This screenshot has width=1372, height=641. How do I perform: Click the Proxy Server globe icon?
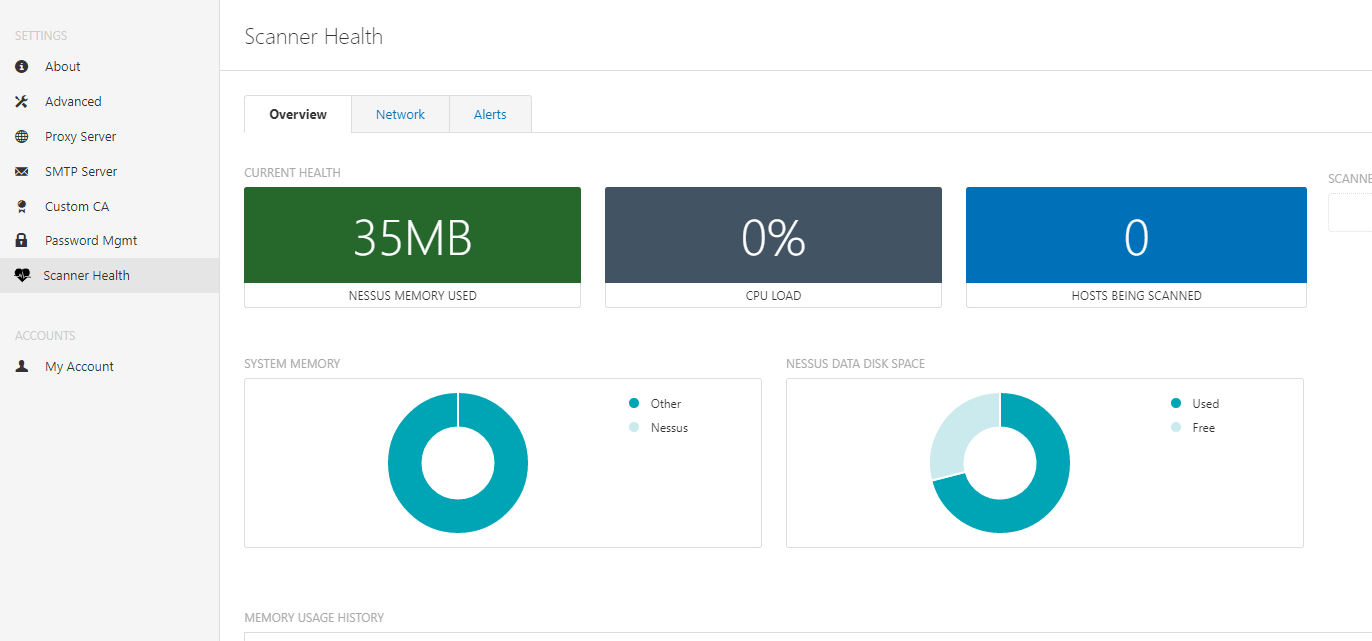[x=22, y=137]
